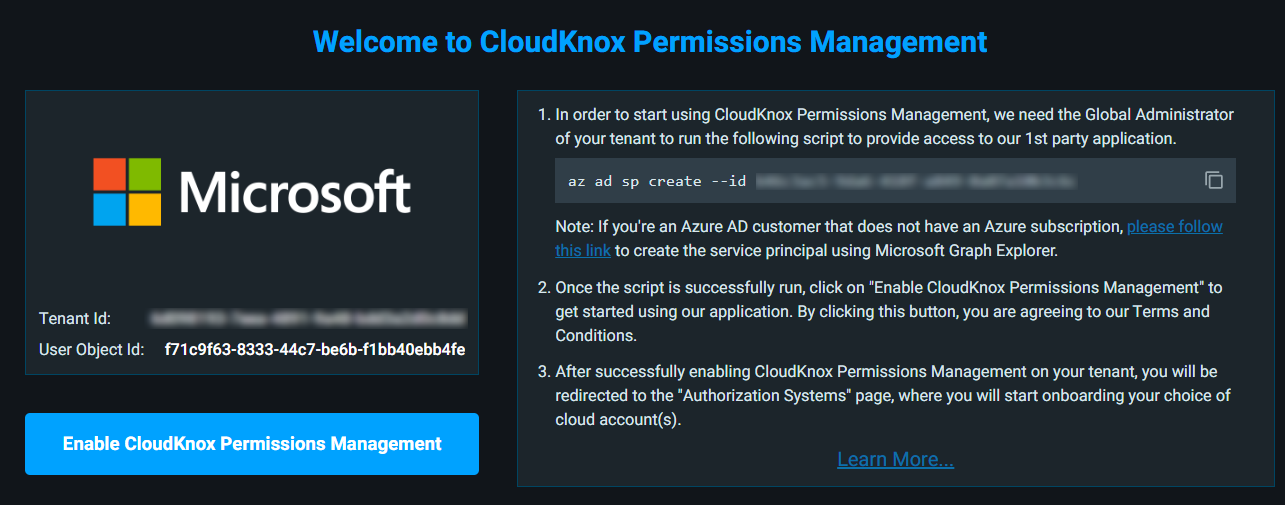Select the blurred application ID in command
The width and height of the screenshot is (1285, 505).
915,181
